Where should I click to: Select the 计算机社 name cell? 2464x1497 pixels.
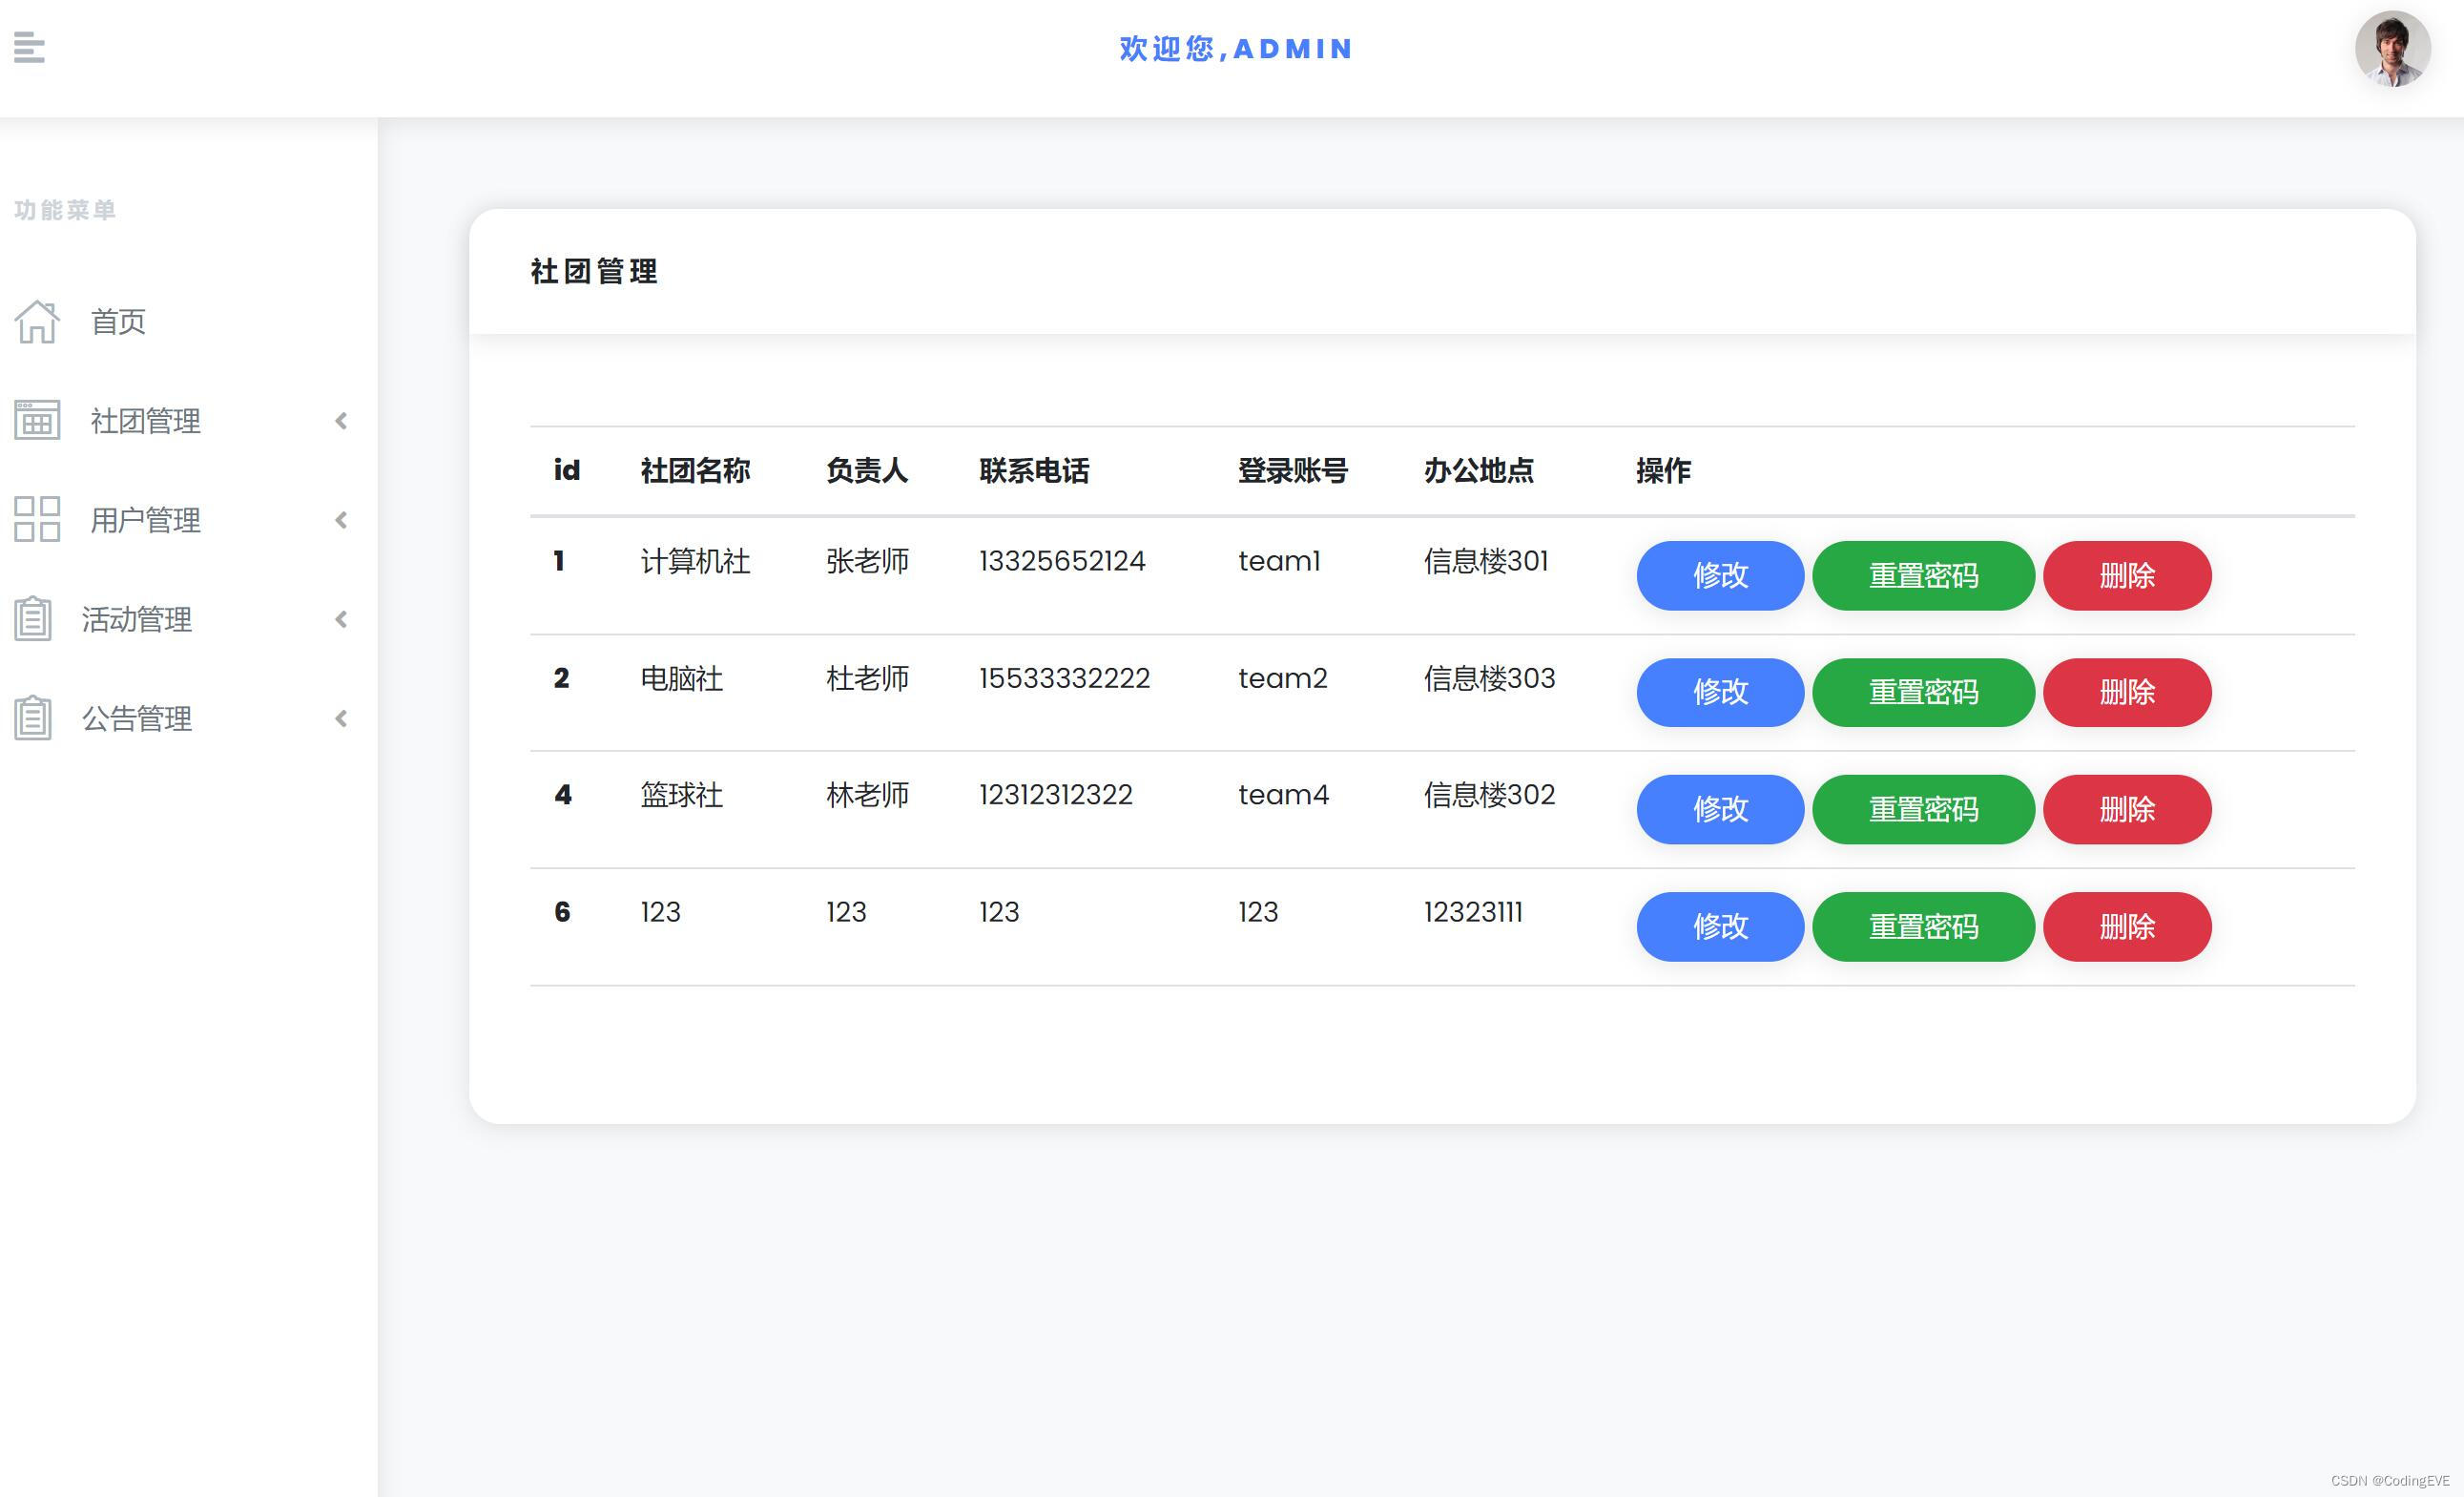pos(695,561)
